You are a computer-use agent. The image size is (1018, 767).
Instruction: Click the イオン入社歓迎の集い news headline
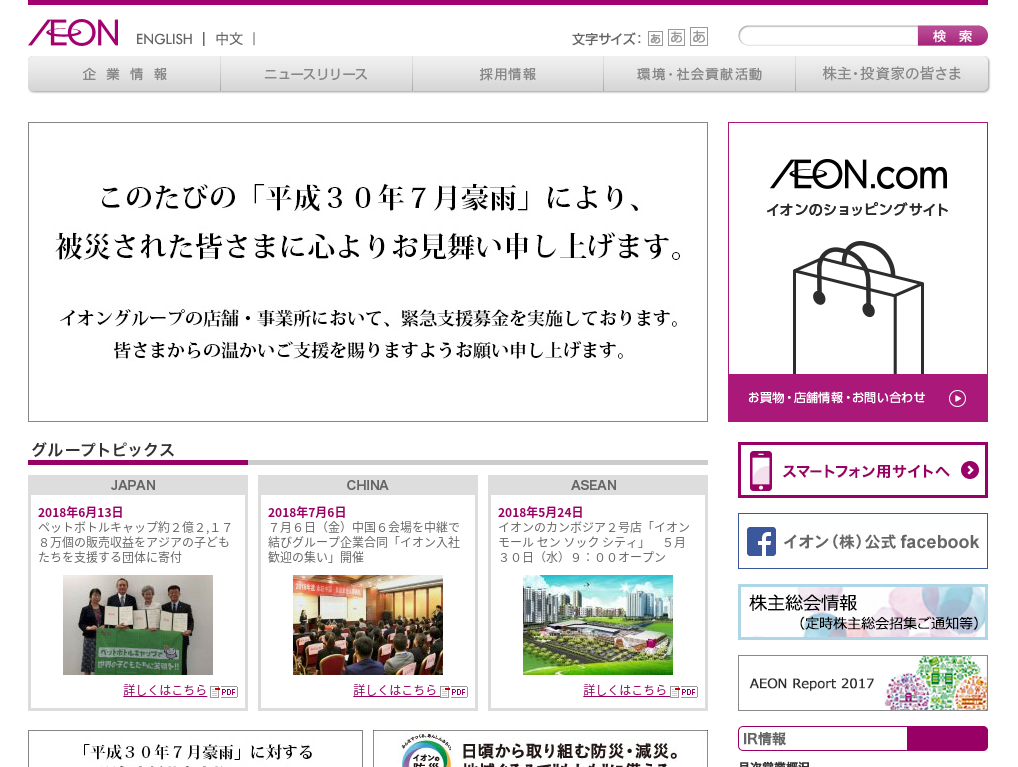point(364,542)
